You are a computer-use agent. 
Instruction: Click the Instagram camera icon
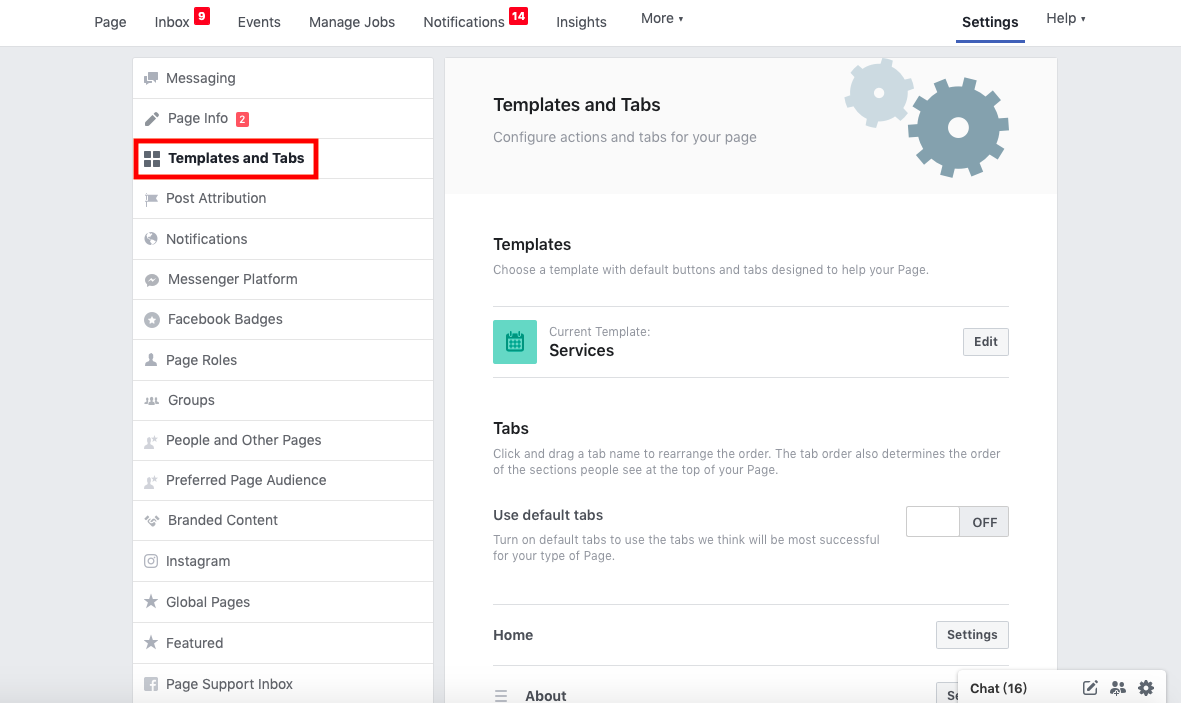click(151, 561)
